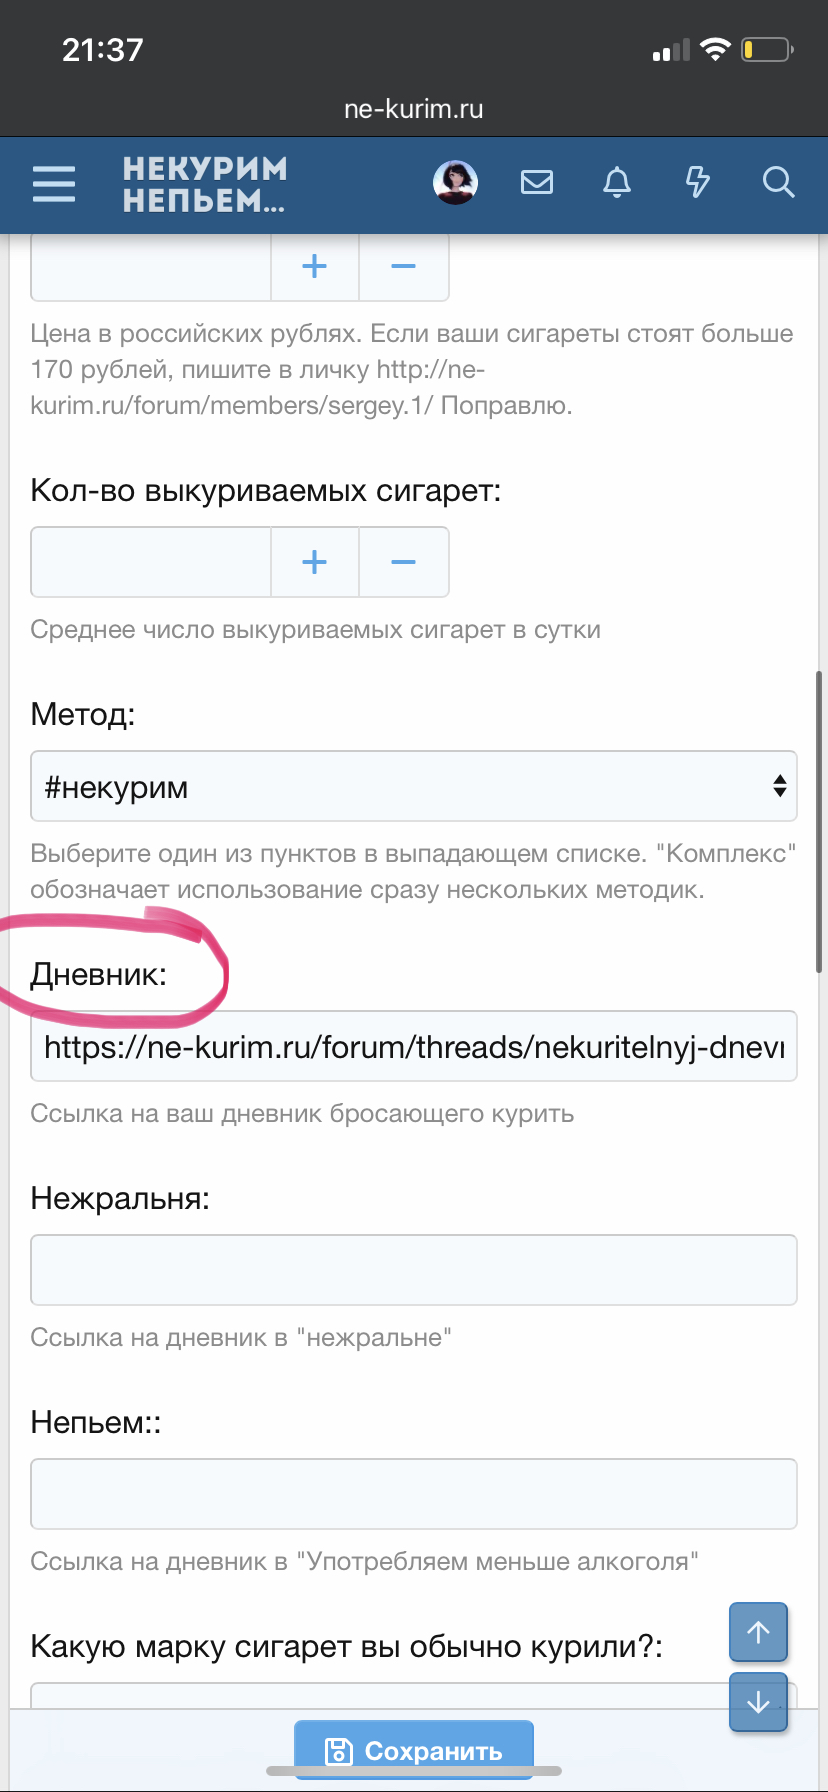828x1792 pixels.
Task: Open What's new lightning icon
Action: tap(697, 182)
